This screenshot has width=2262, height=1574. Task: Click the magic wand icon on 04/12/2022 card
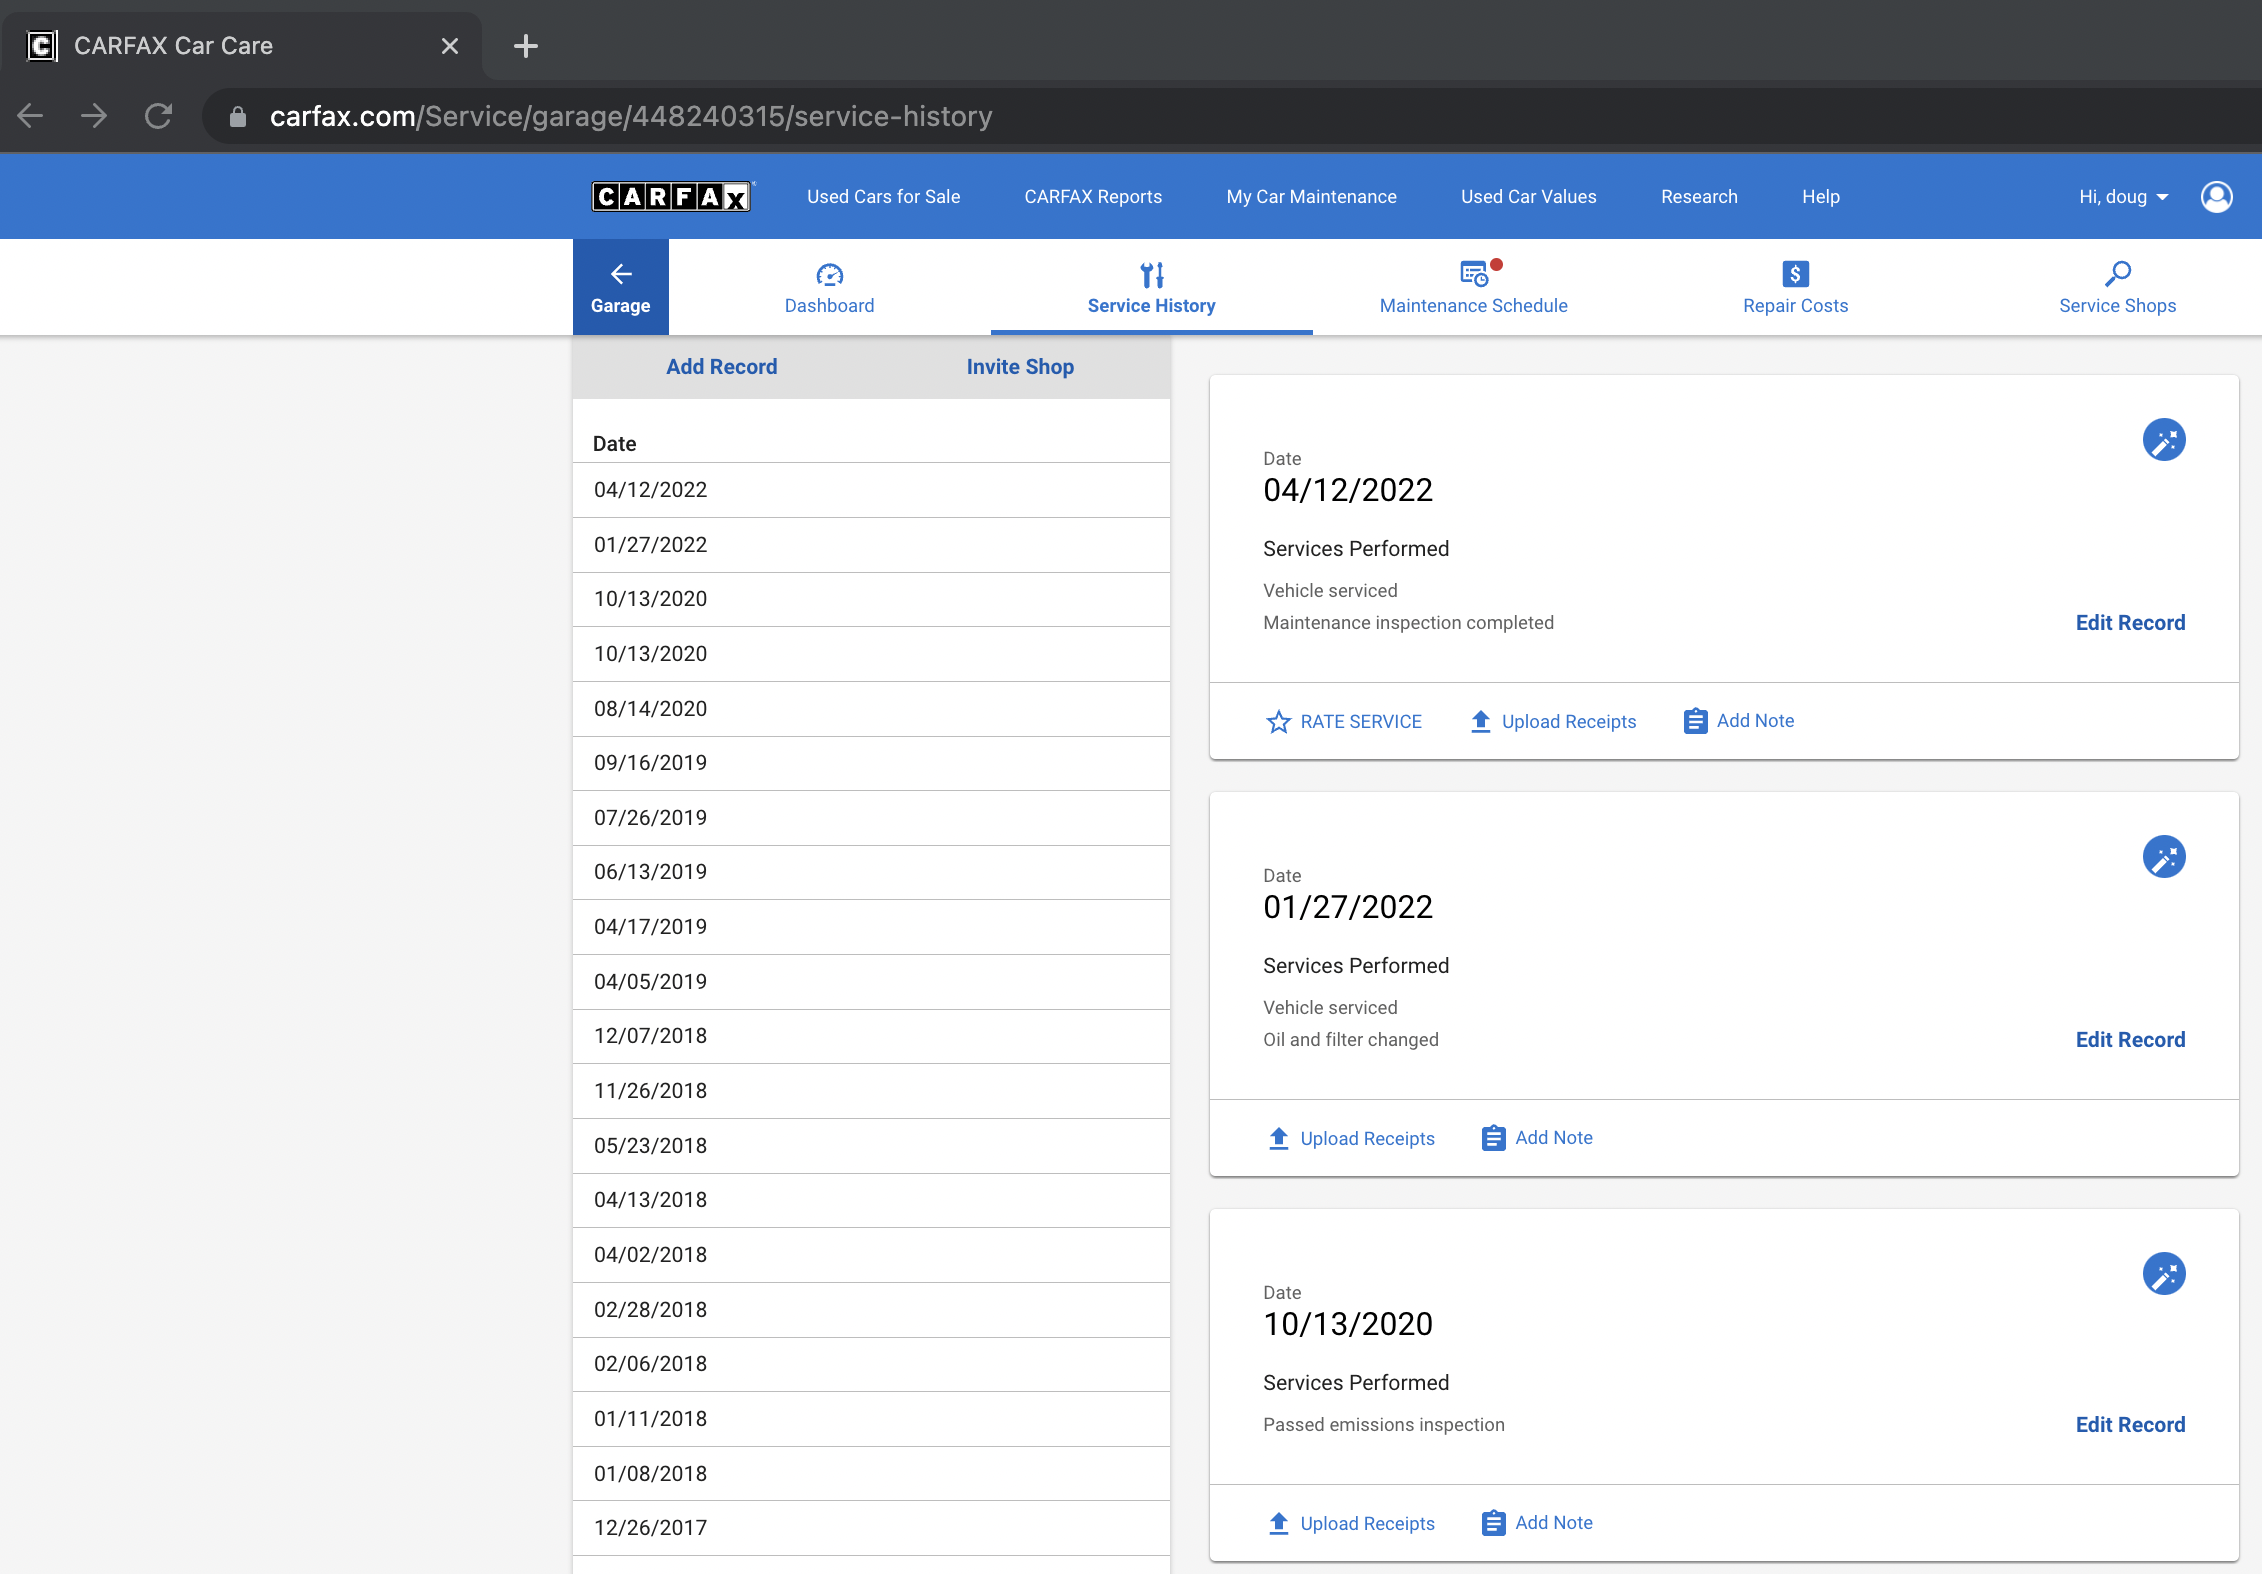point(2164,440)
